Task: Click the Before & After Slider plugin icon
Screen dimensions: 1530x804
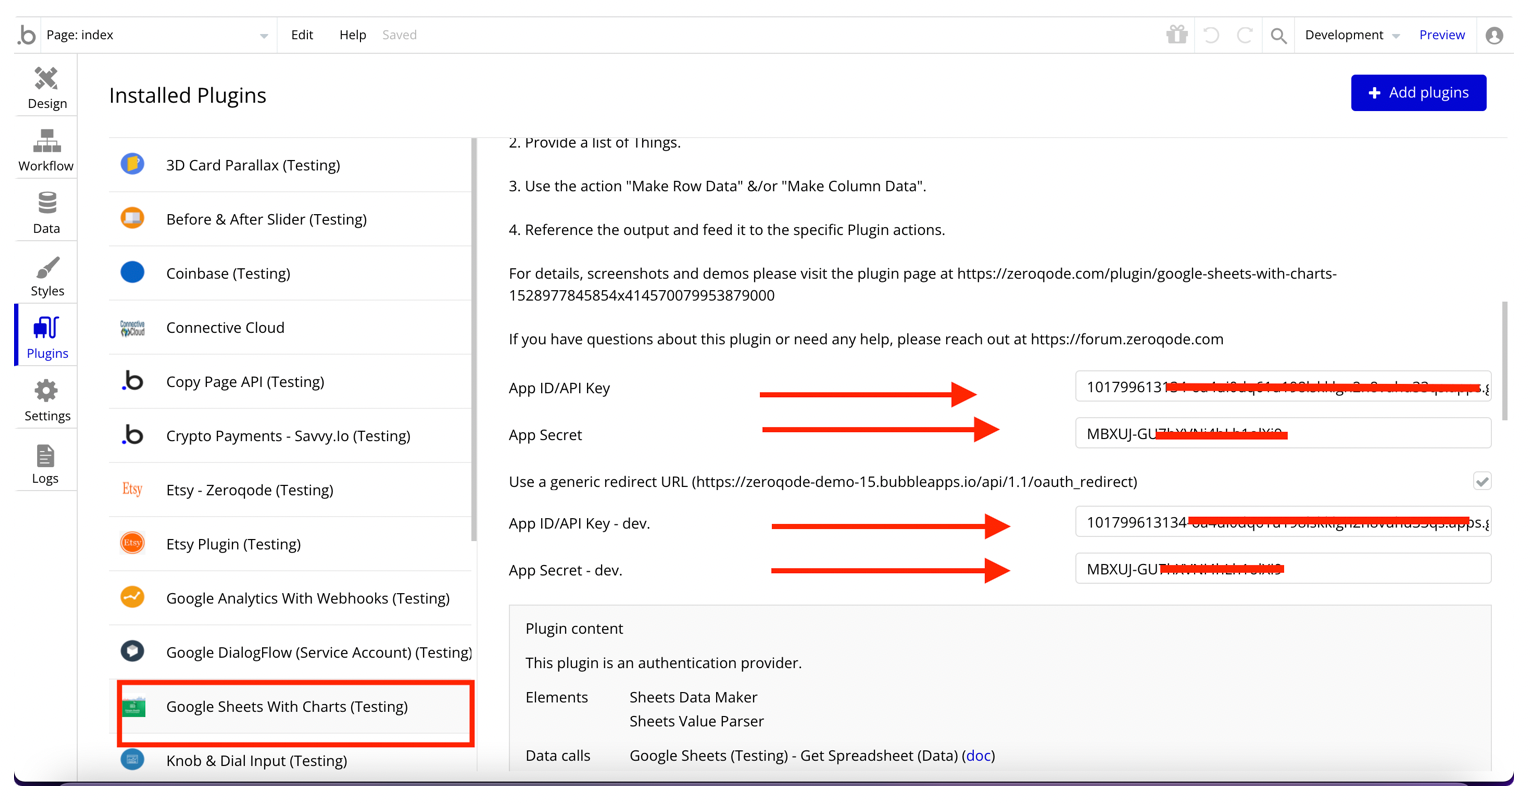Action: (132, 218)
